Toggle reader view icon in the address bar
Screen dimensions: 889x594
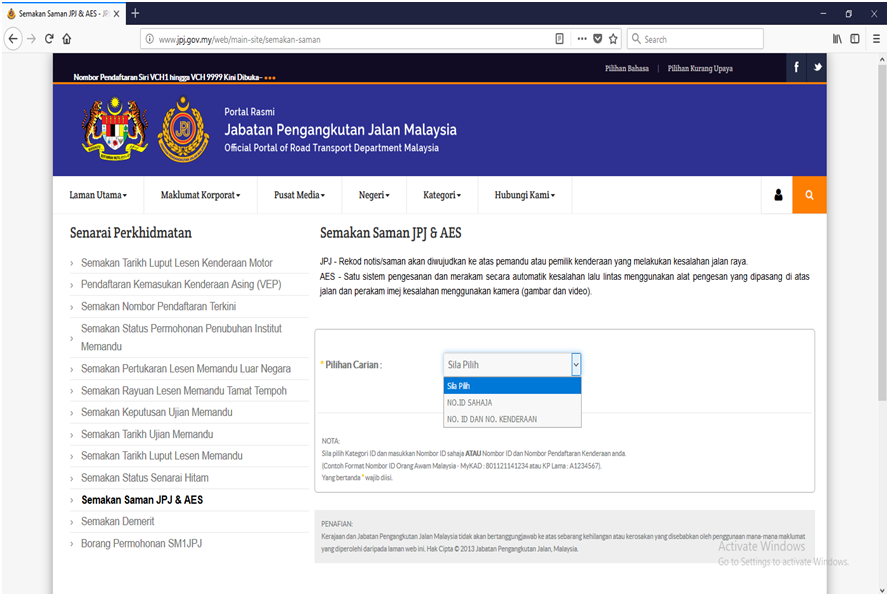tap(560, 39)
